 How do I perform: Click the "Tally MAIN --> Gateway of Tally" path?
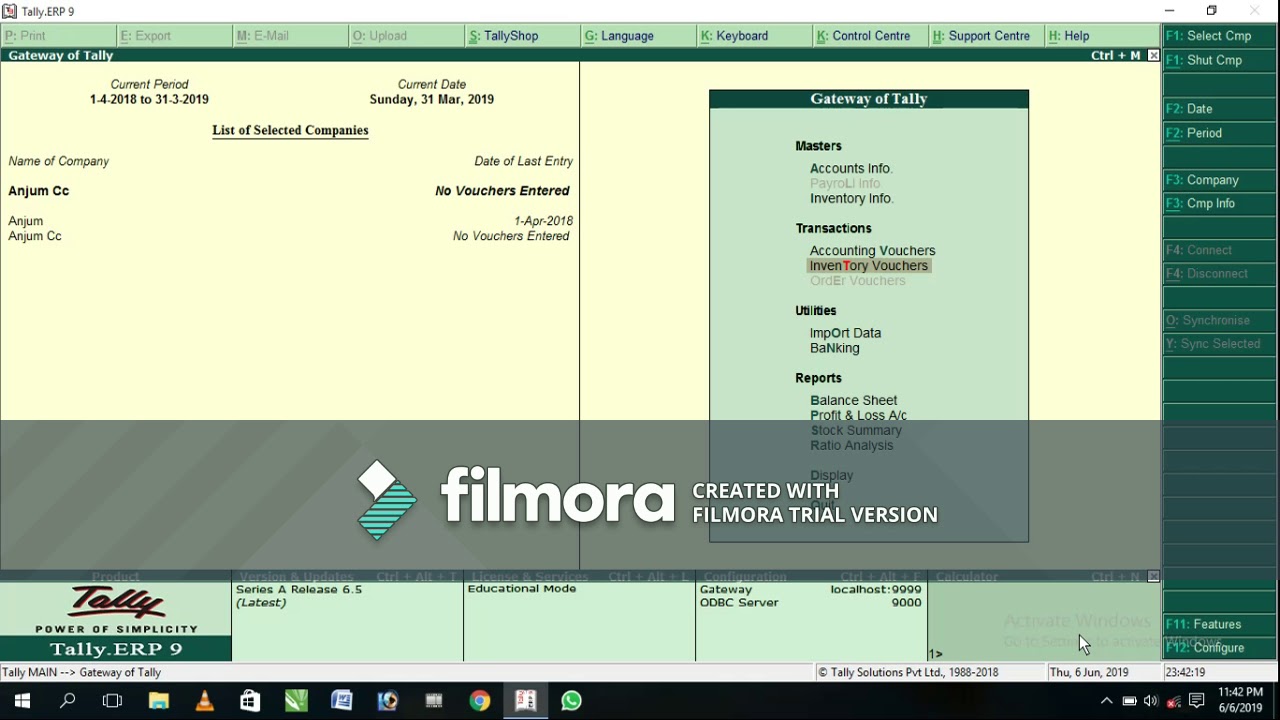[82, 673]
